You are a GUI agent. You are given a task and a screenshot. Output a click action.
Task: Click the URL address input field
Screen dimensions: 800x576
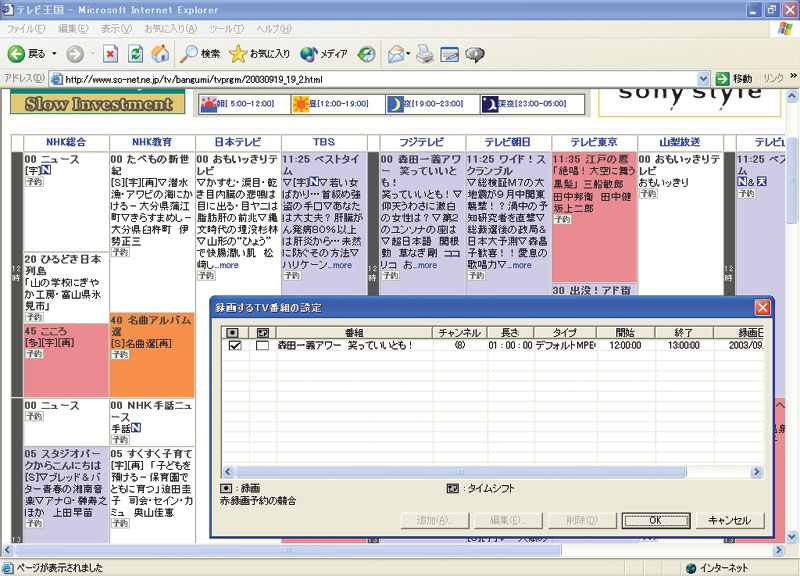point(380,79)
